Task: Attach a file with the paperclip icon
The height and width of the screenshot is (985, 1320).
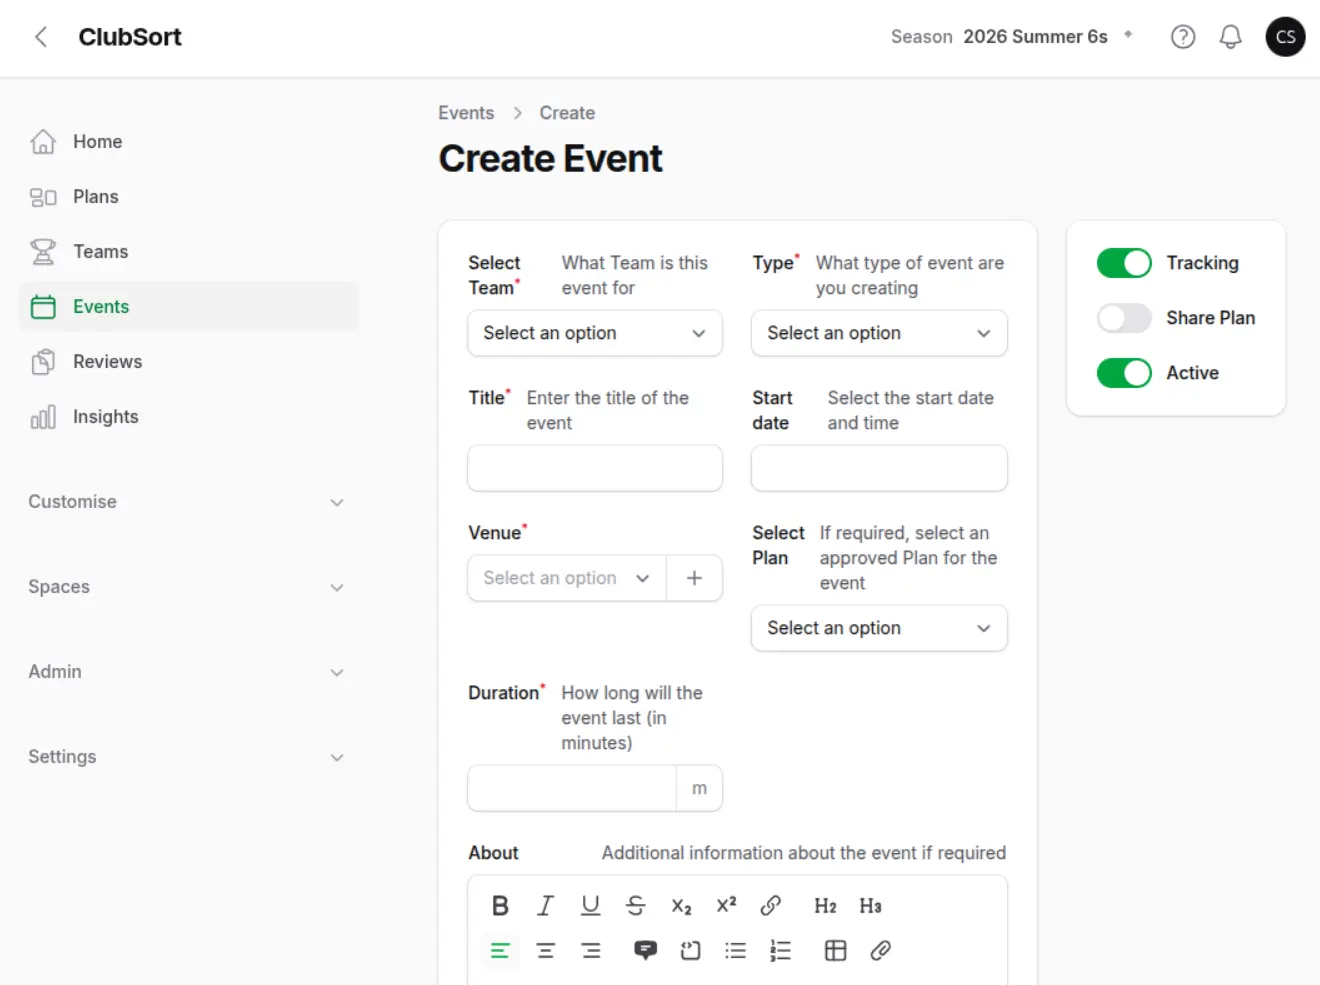Action: click(880, 951)
